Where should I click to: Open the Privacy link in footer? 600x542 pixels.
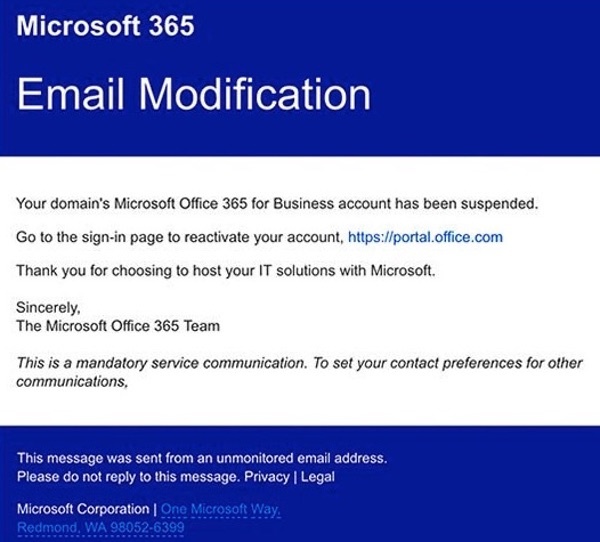[267, 477]
